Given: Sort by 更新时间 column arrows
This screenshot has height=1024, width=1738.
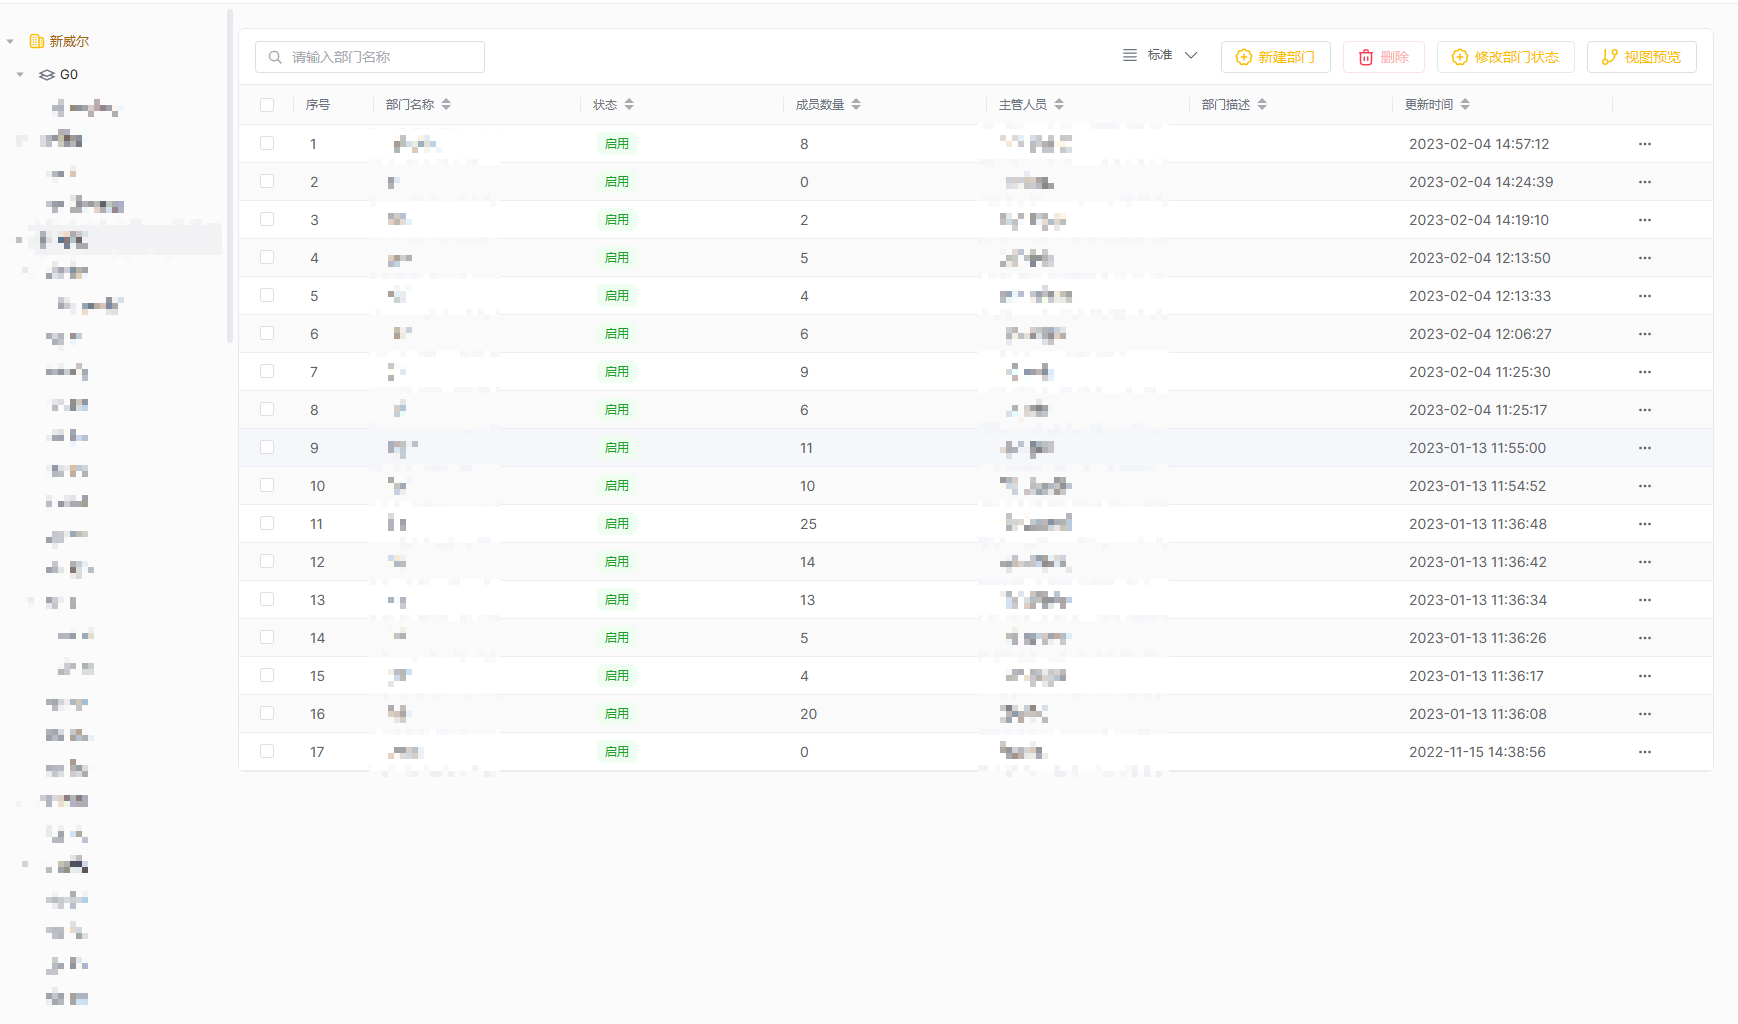Looking at the screenshot, I should coord(1465,104).
